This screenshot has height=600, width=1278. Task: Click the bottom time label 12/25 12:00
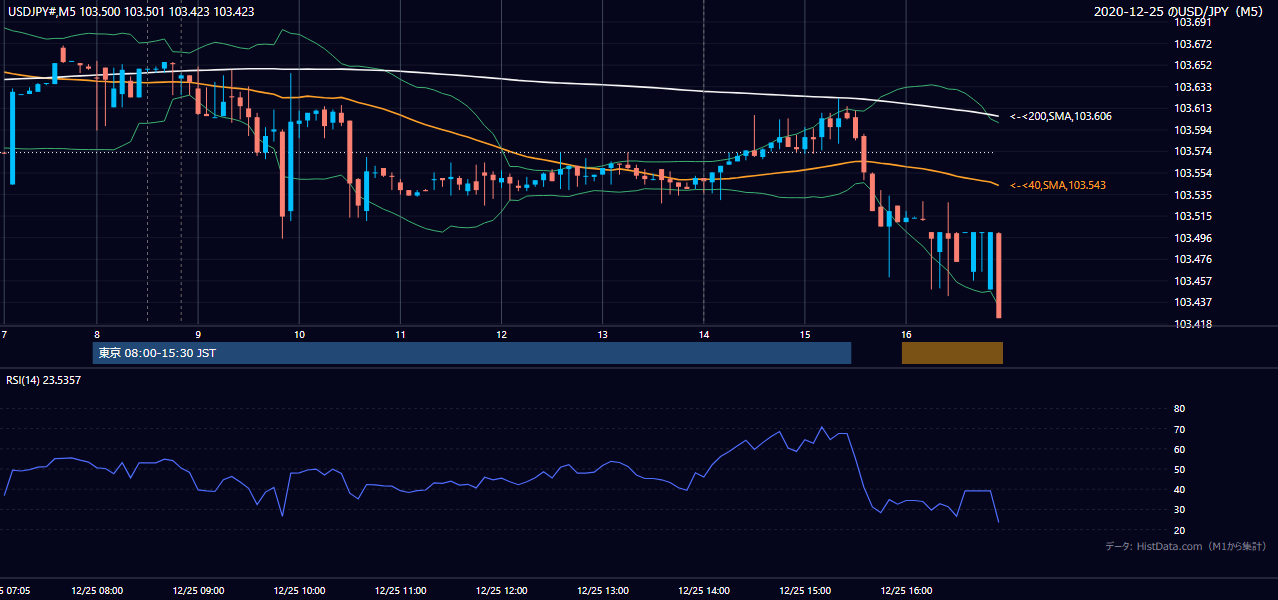click(501, 591)
